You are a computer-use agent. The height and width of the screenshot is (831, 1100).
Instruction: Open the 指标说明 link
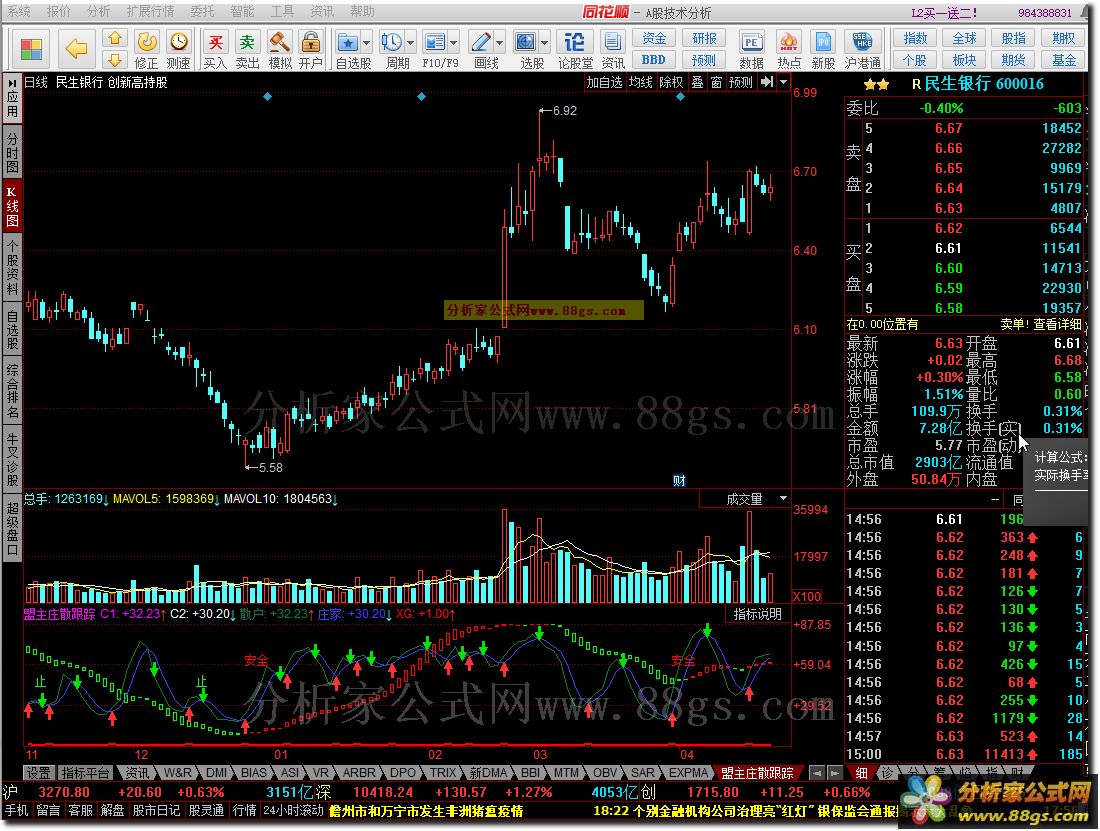757,614
